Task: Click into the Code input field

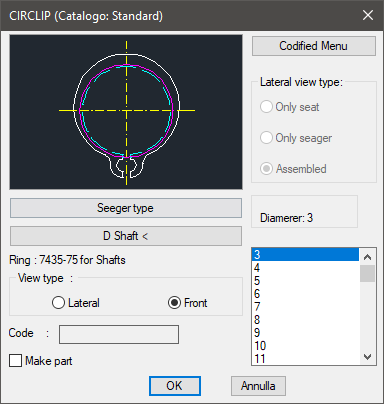Action: [119, 334]
